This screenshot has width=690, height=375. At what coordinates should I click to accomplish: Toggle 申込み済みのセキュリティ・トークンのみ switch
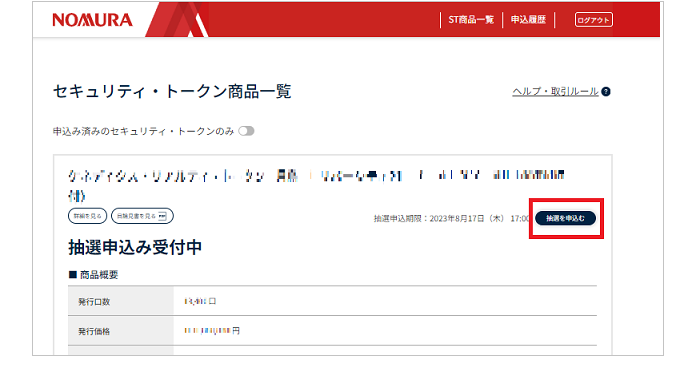(246, 131)
